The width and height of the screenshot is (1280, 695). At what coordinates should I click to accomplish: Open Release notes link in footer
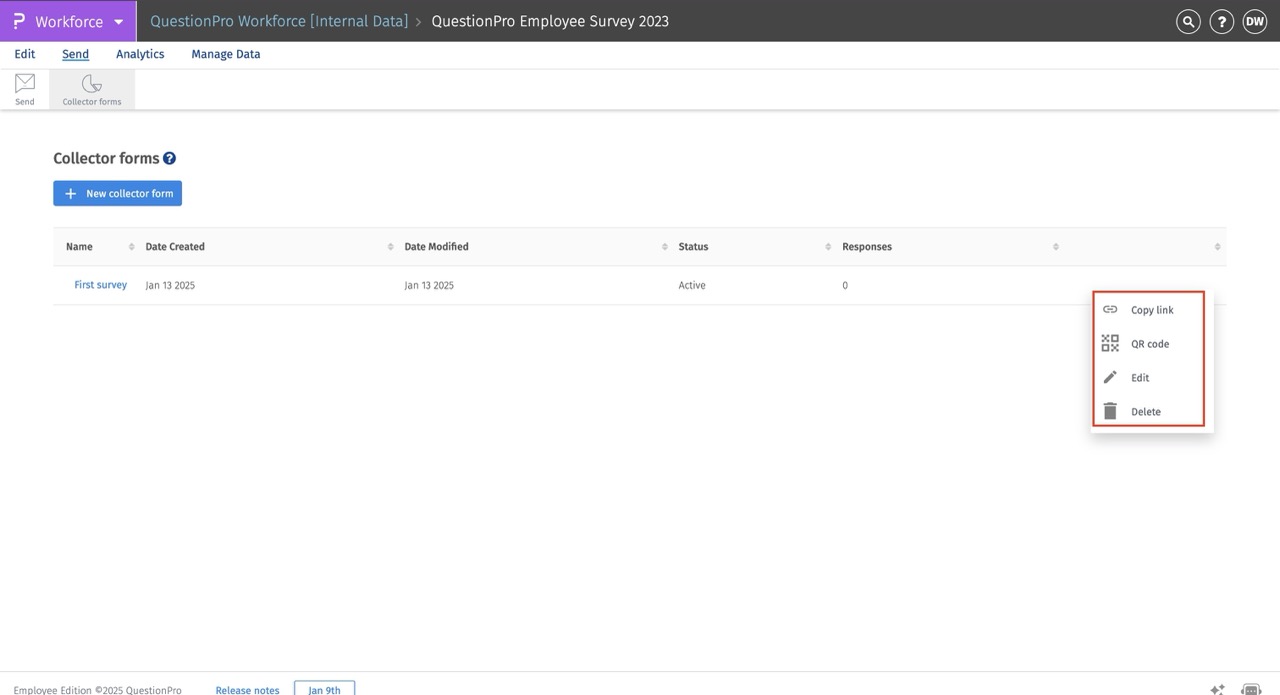[x=247, y=690]
